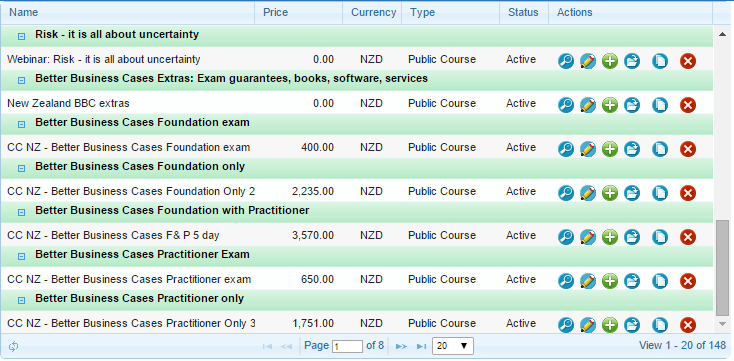This screenshot has width=734, height=361.
Task: Click the page number input field
Action: pyautogui.click(x=347, y=346)
